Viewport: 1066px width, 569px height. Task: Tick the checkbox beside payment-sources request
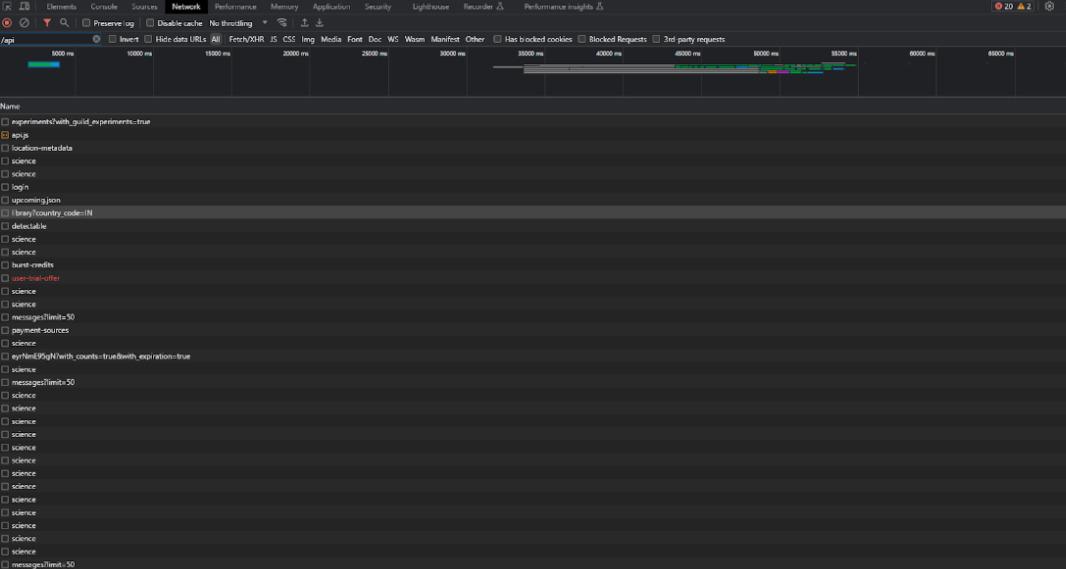[5, 330]
